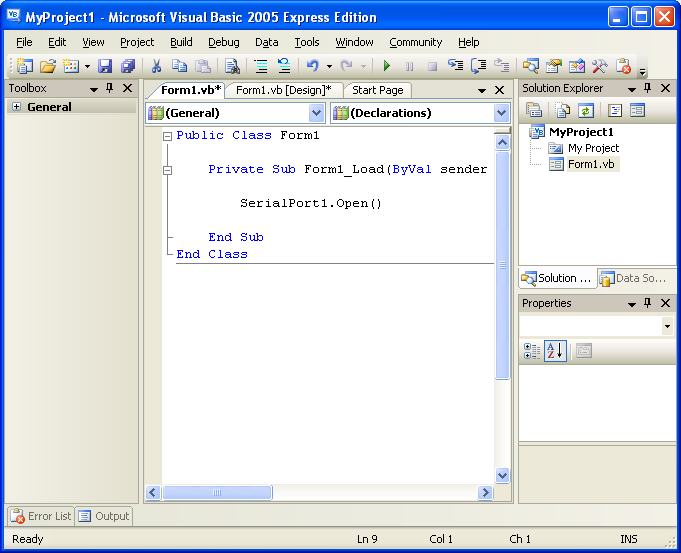Select Form1.vb in Solution Explorer
This screenshot has height=553, width=681.
[x=591, y=164]
